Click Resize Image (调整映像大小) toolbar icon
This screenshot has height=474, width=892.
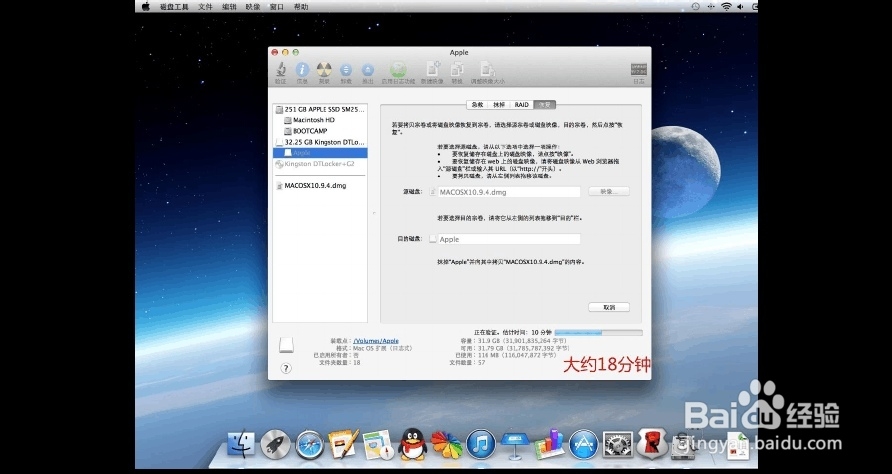point(488,71)
